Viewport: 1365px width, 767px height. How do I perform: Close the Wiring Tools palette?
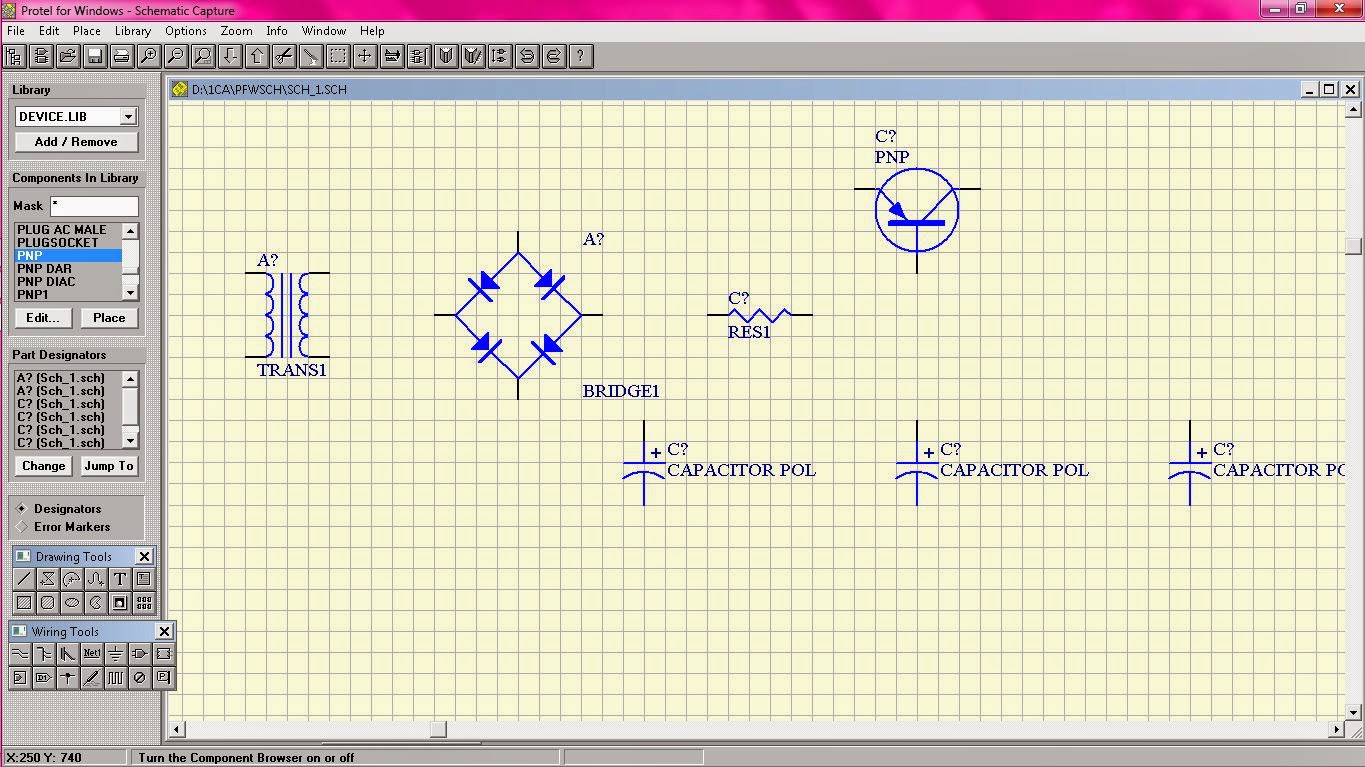[x=164, y=631]
